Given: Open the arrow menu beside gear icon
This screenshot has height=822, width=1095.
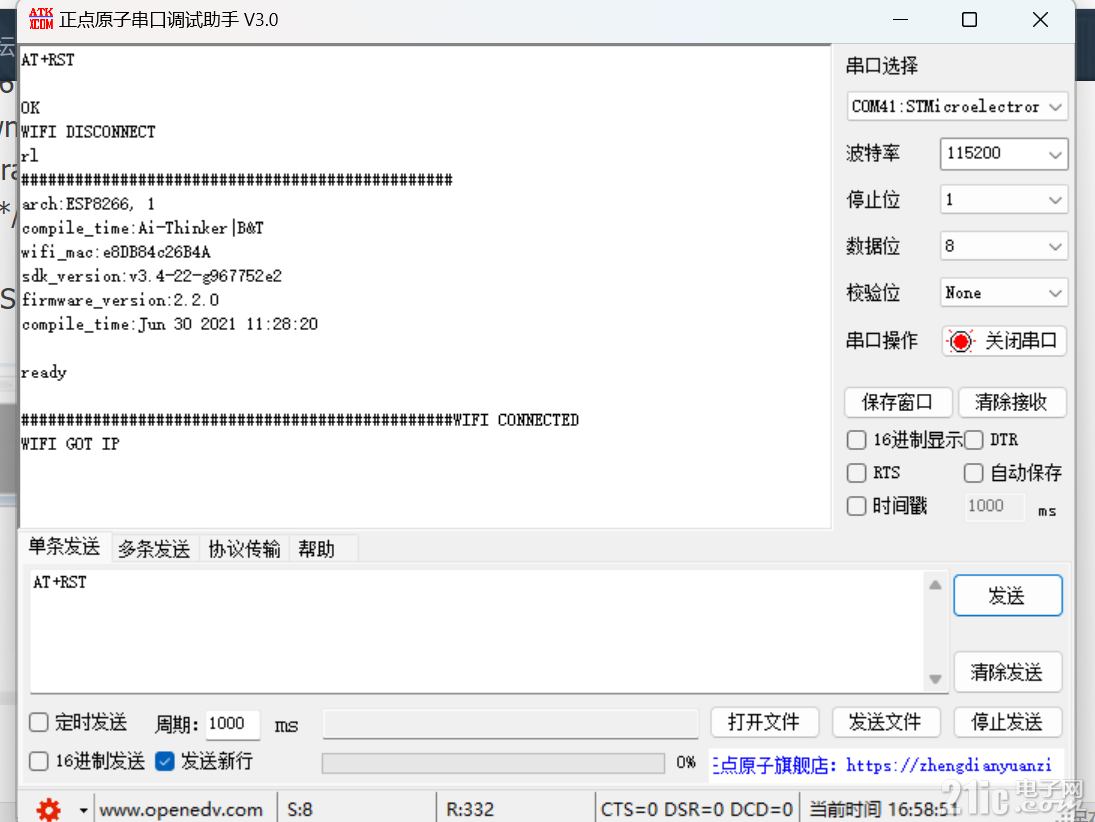Looking at the screenshot, I should point(83,810).
